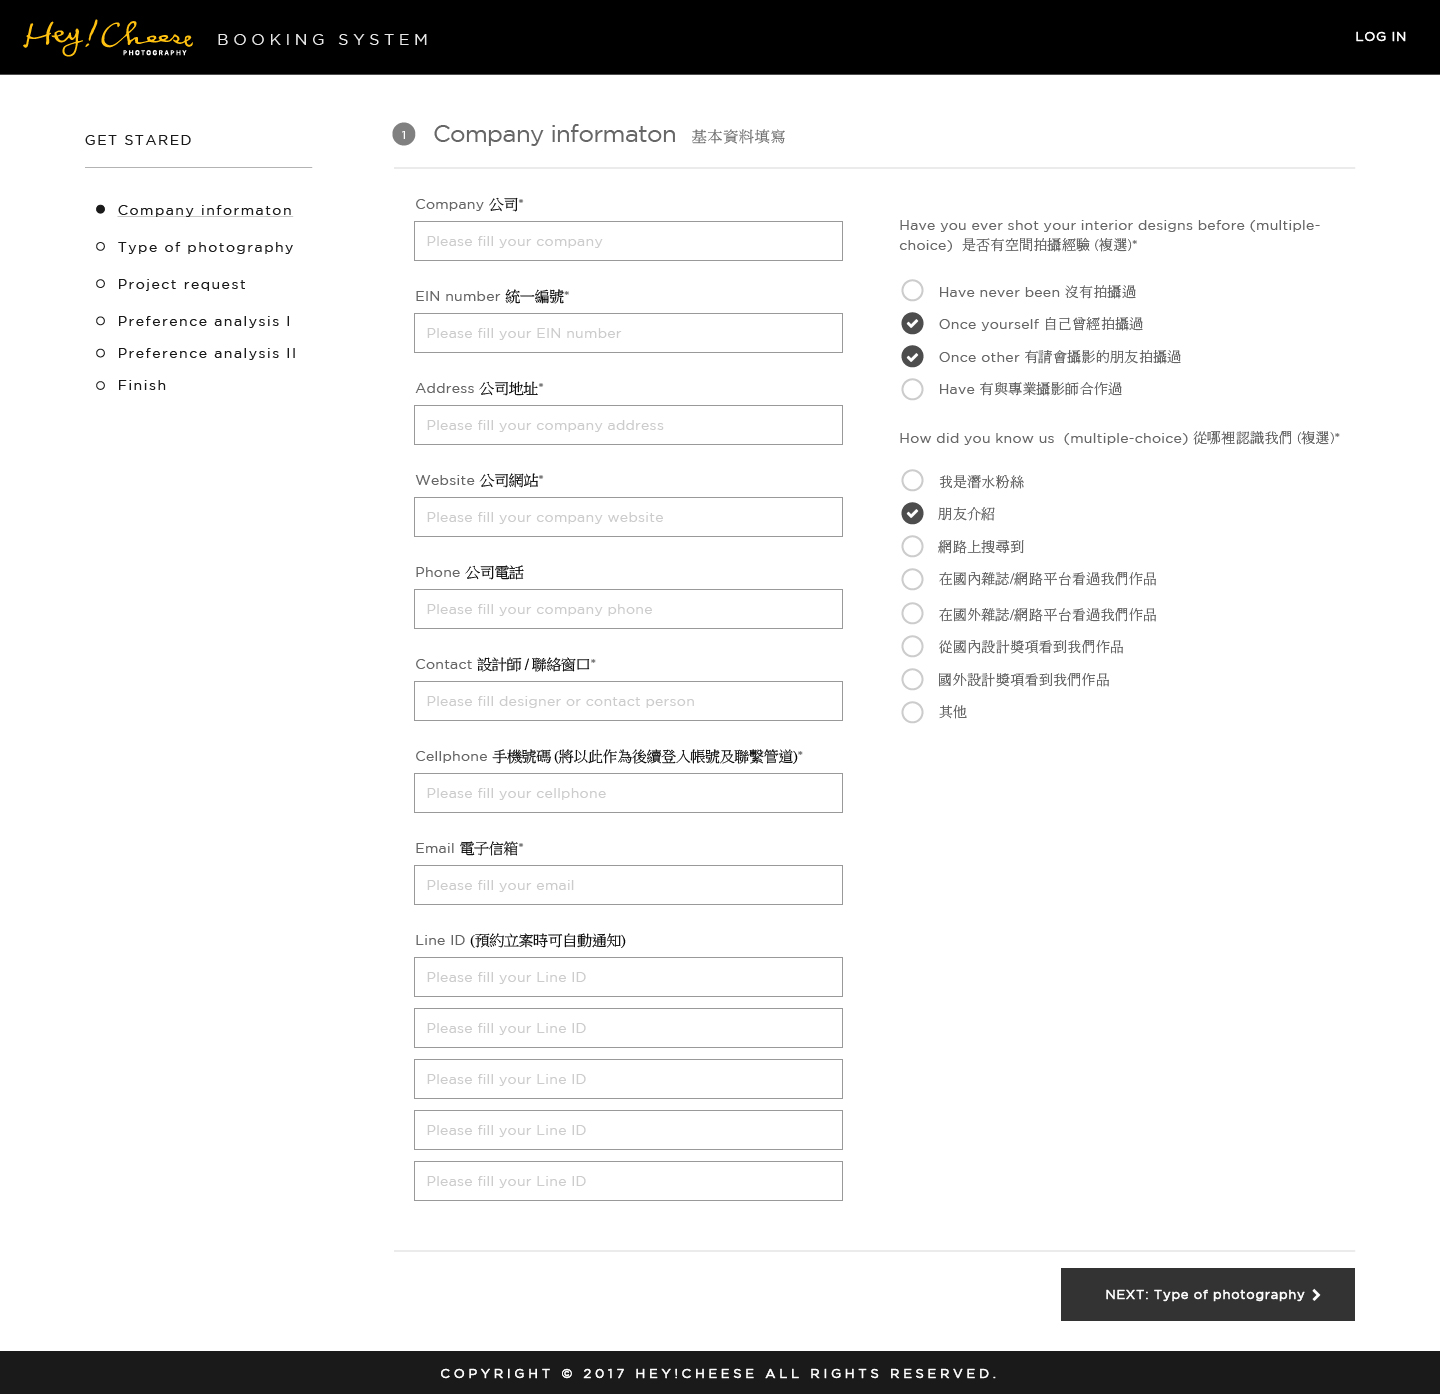1440x1395 pixels.
Task: Click the first Line ID field
Action: (x=628, y=977)
